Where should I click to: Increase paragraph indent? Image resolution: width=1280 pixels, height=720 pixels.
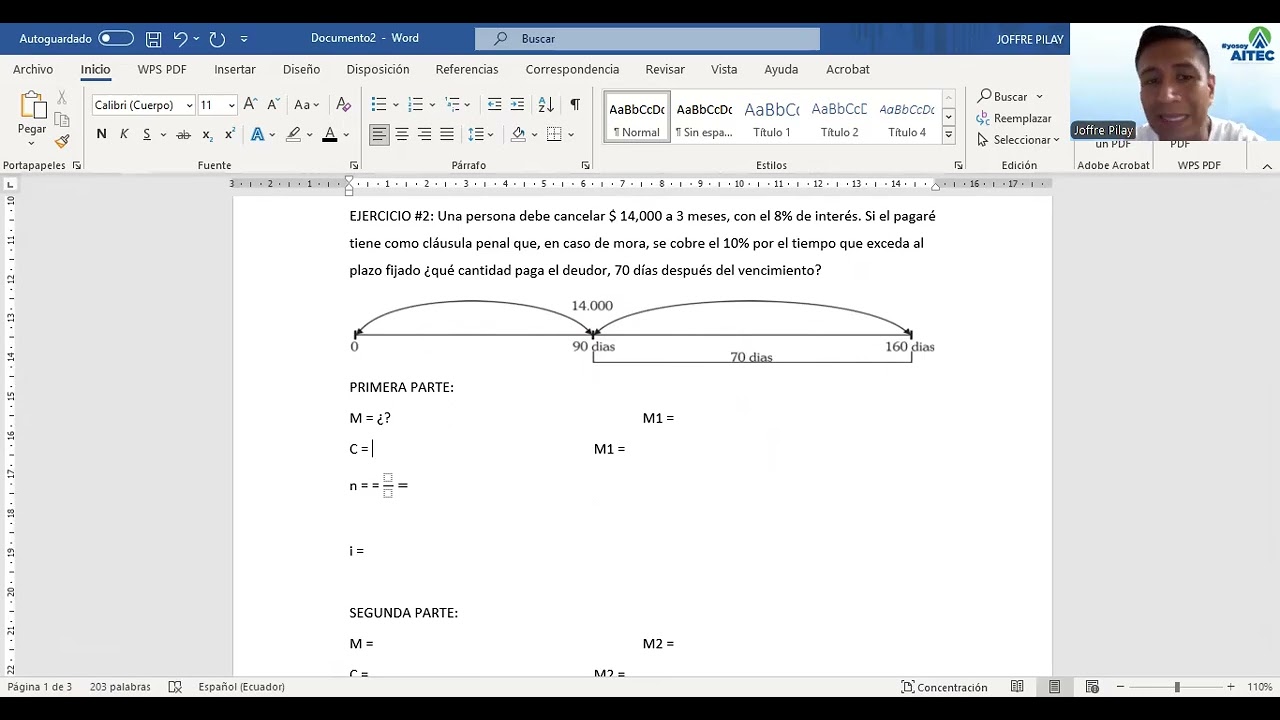pos(517,104)
